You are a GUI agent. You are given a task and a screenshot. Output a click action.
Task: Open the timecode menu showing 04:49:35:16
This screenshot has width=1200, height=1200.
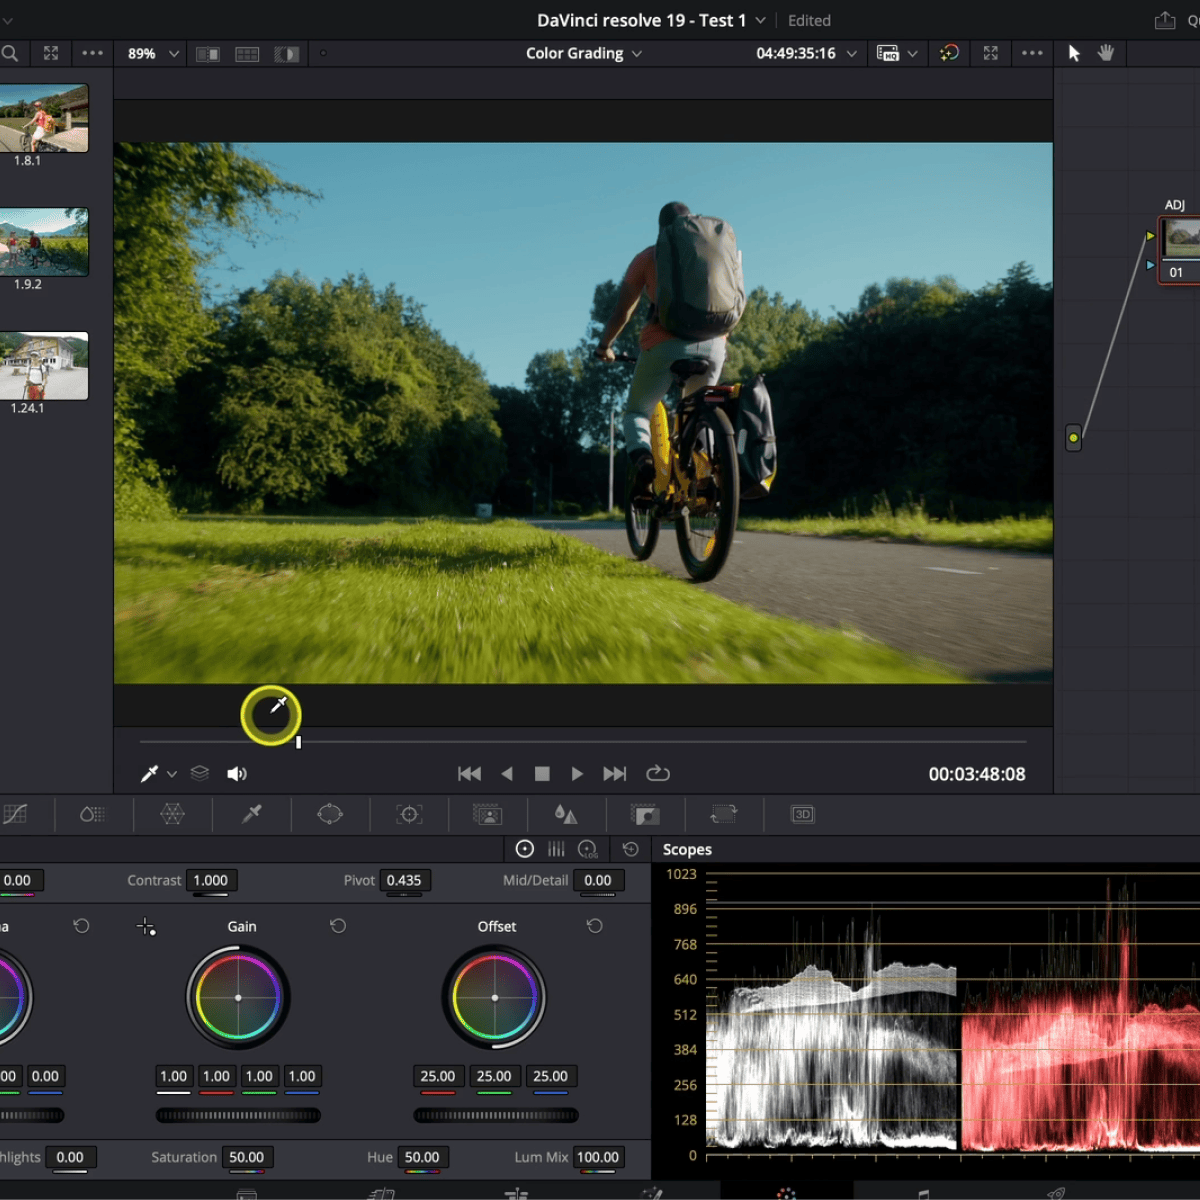[x=805, y=53]
